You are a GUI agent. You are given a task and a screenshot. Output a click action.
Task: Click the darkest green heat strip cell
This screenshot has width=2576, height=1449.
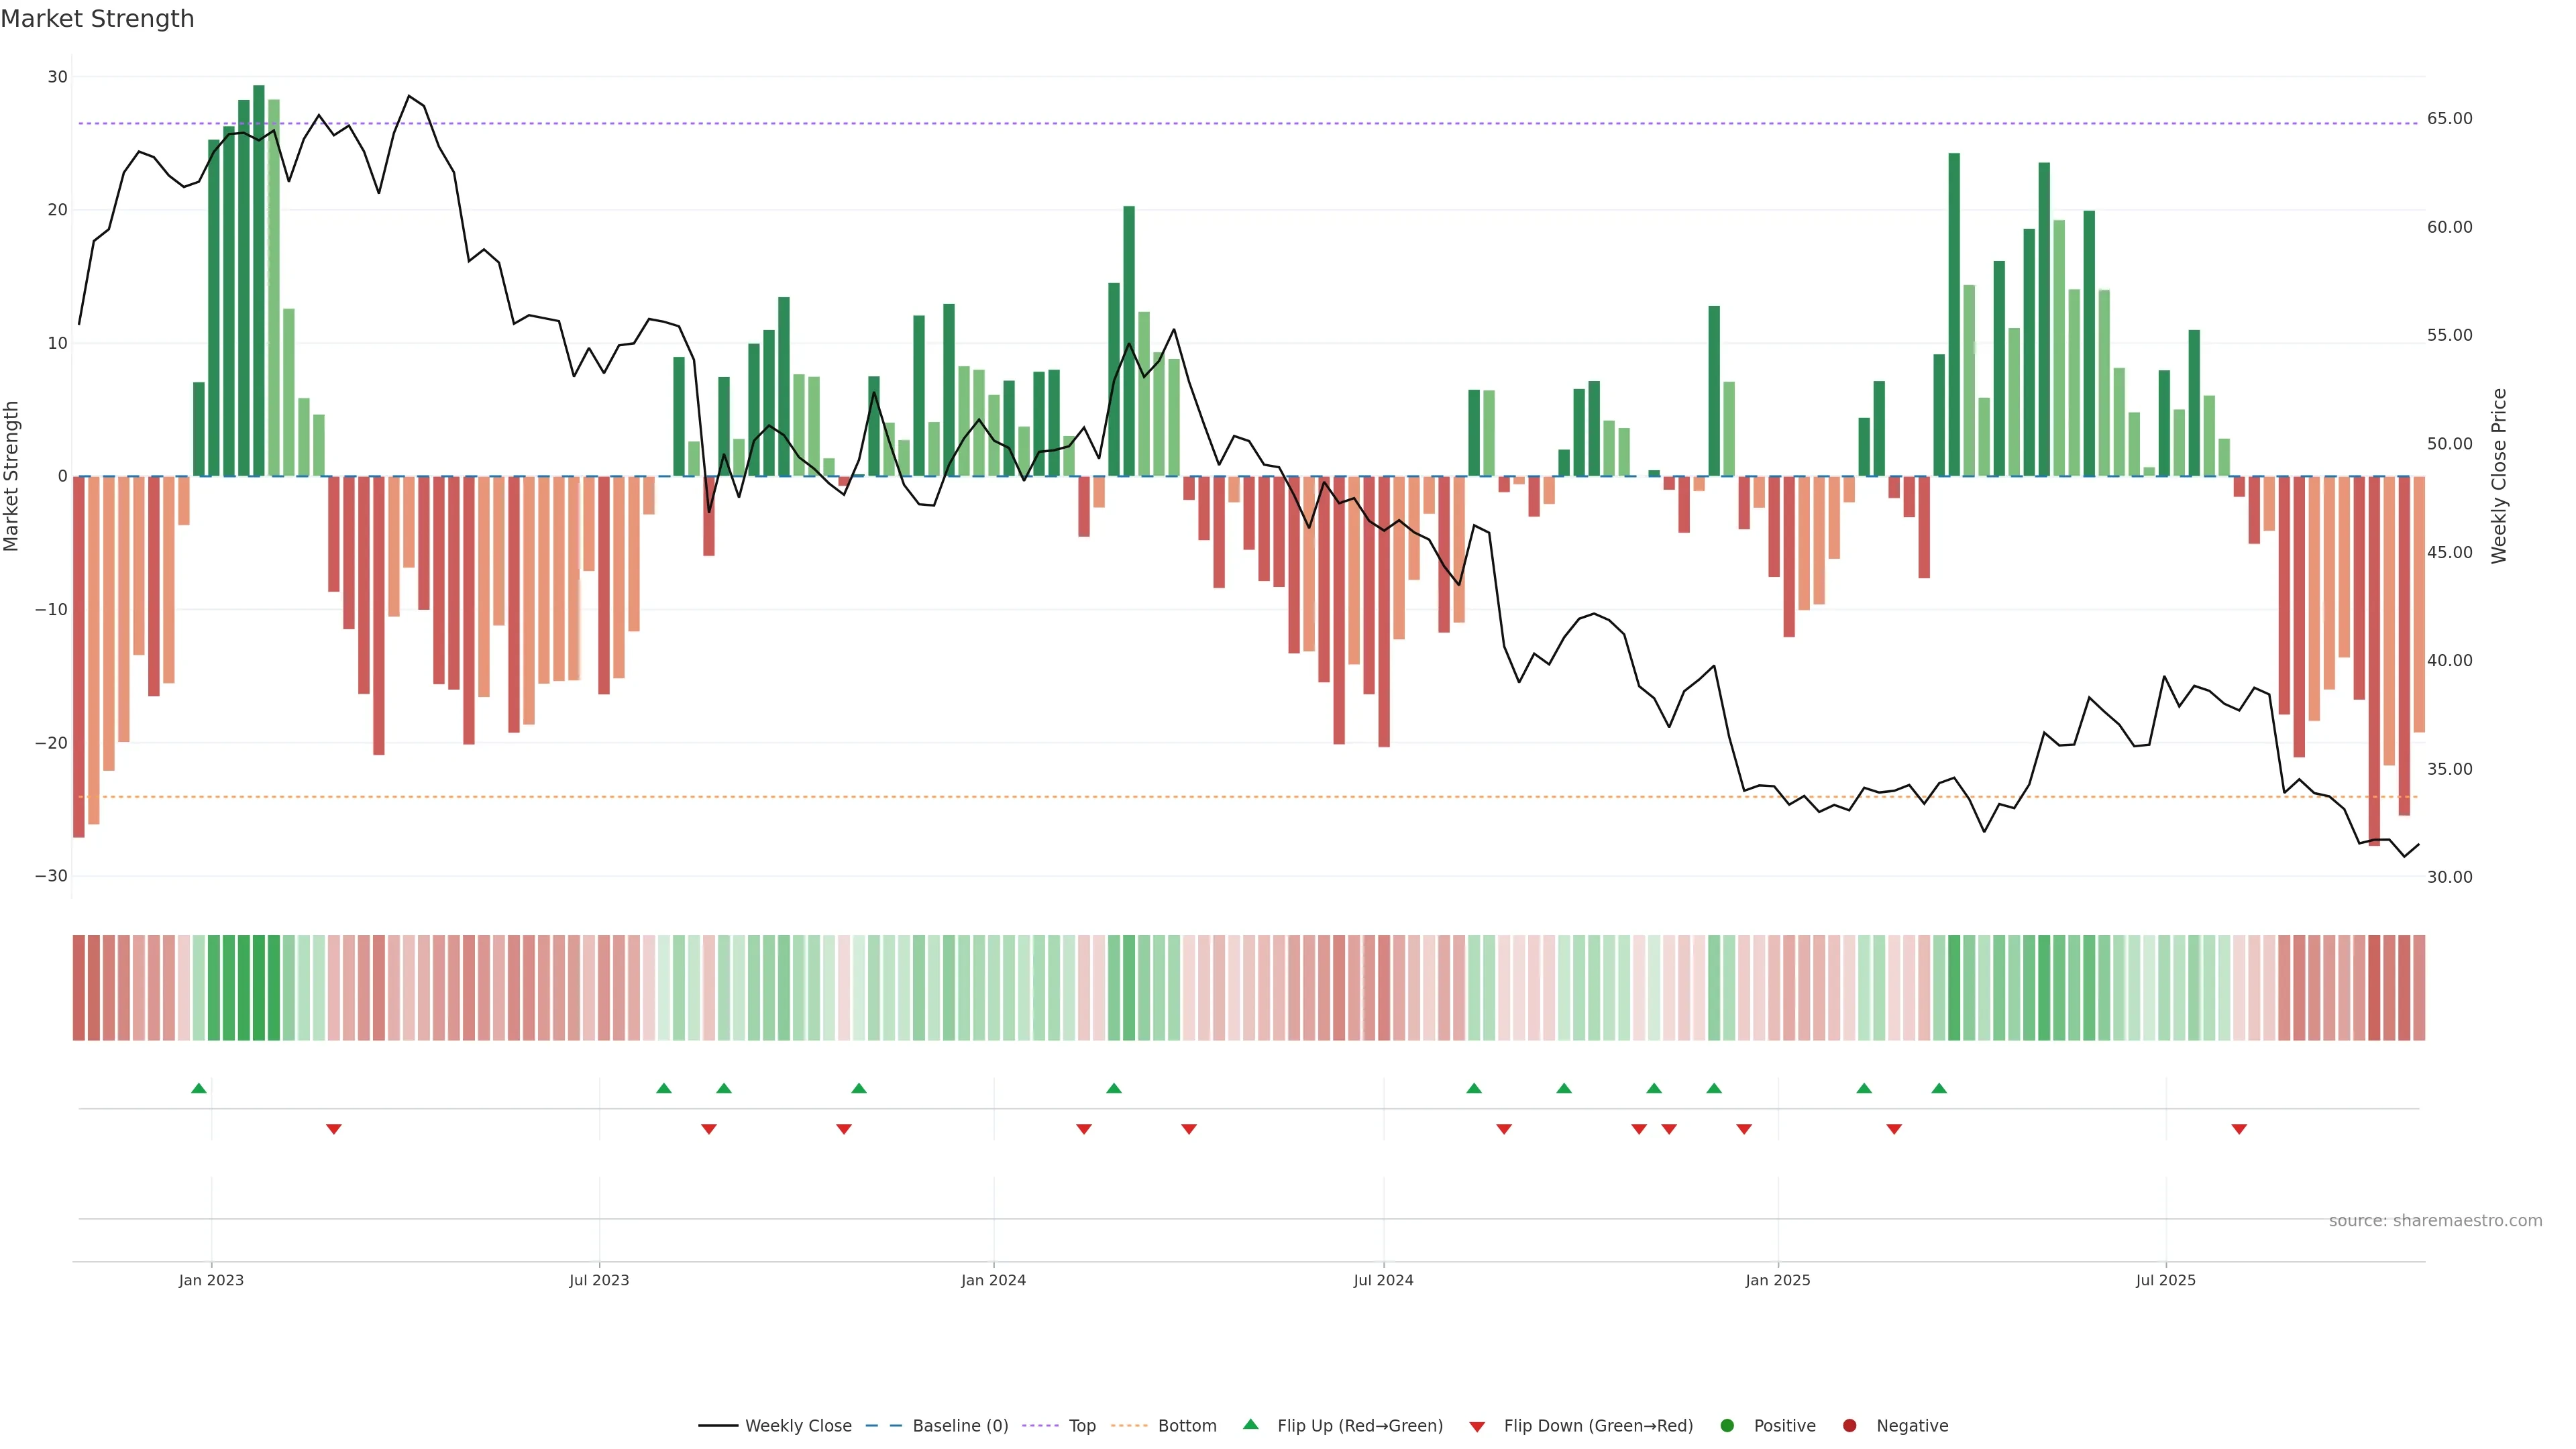(259, 988)
